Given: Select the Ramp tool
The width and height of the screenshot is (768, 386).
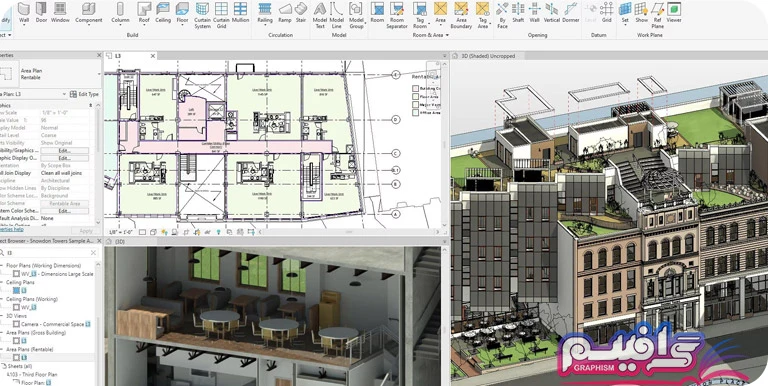Looking at the screenshot, I should point(285,13).
